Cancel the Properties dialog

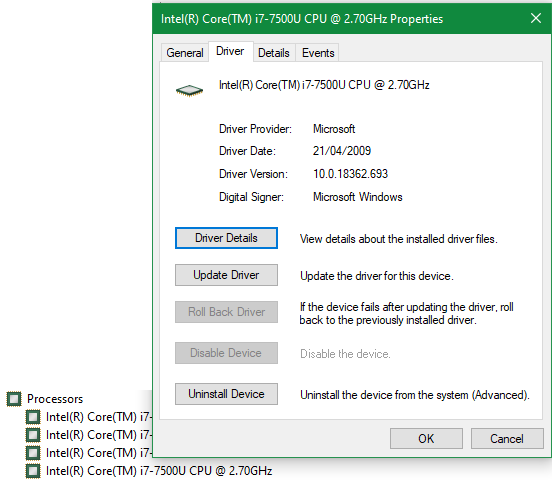tap(507, 439)
